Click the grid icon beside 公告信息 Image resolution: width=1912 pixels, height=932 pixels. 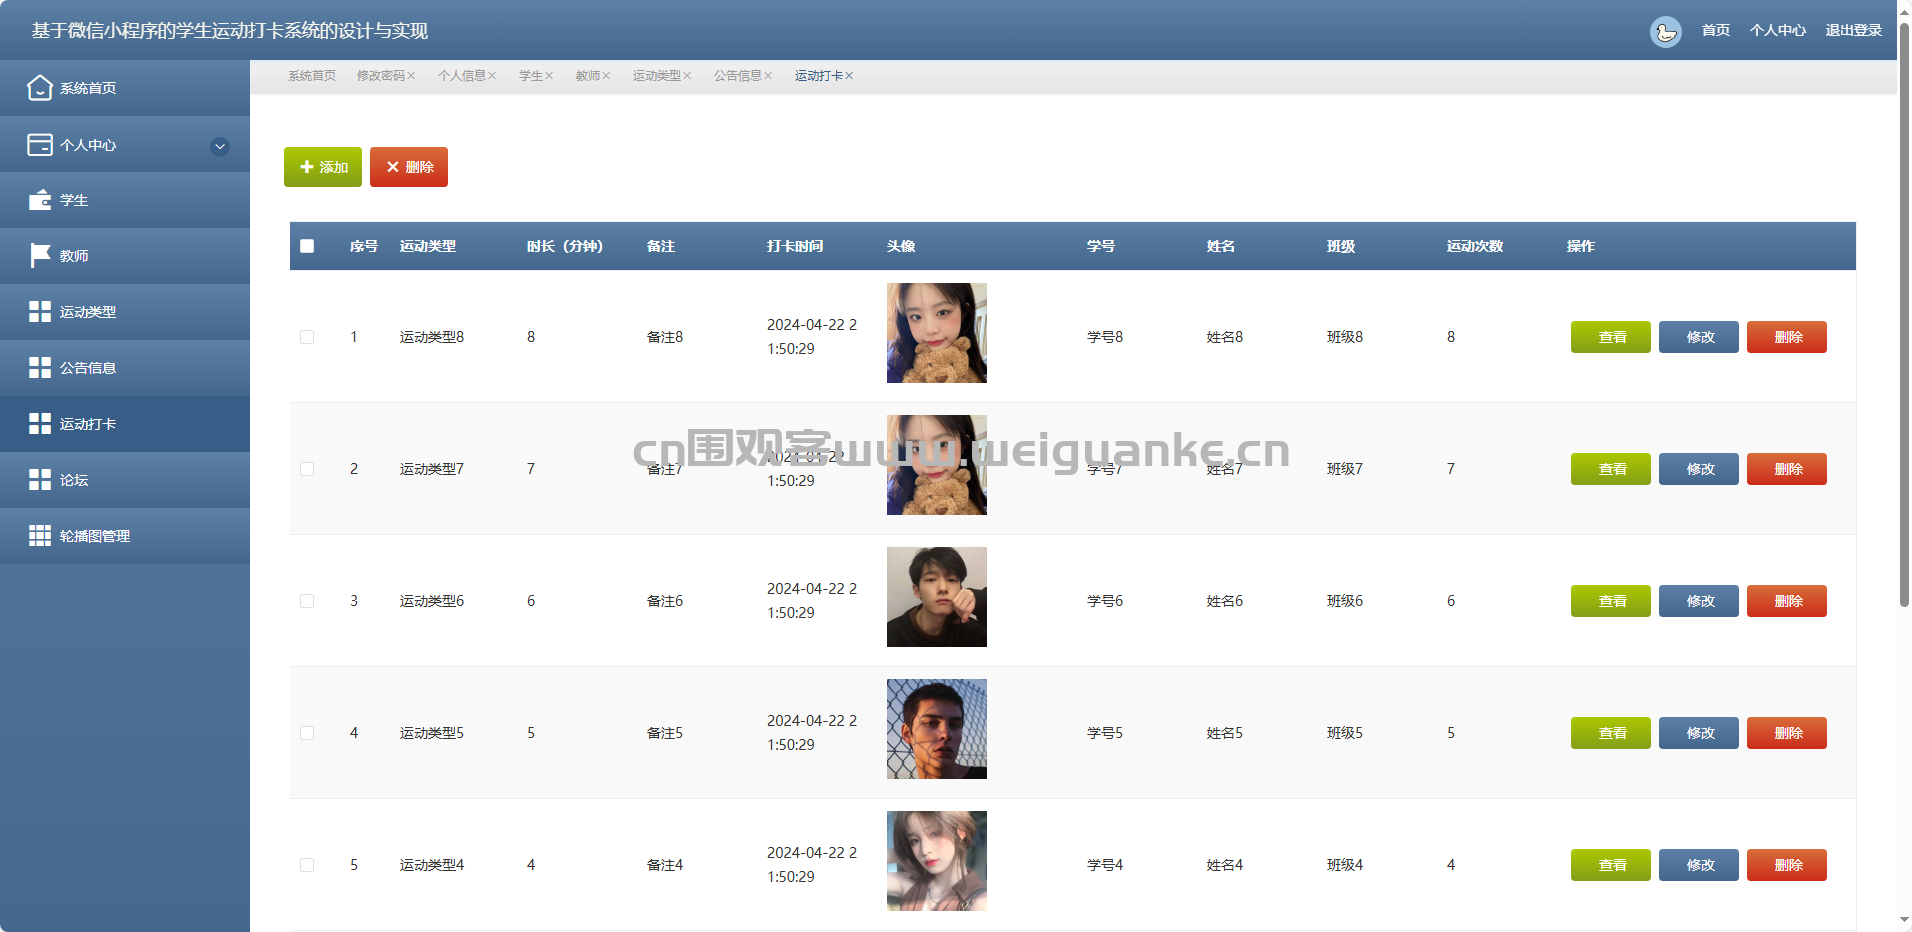click(39, 368)
